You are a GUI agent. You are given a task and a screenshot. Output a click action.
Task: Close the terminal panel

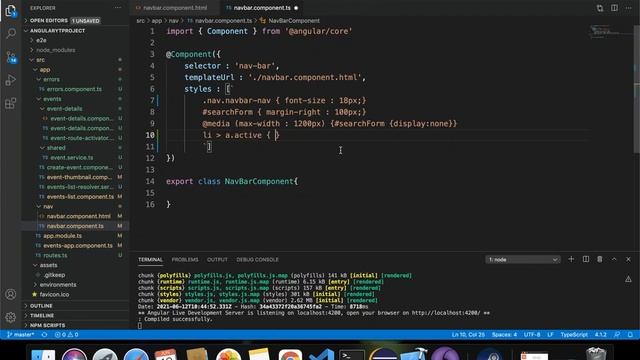628,259
